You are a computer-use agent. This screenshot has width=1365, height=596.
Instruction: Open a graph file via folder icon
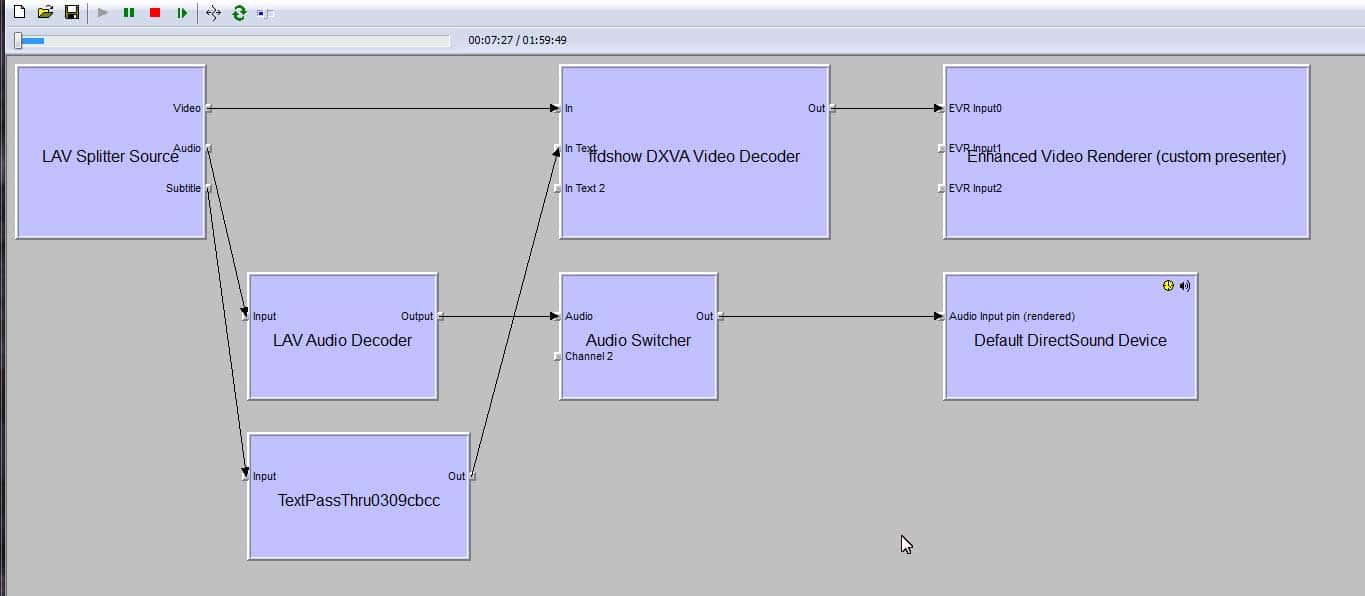pos(45,13)
